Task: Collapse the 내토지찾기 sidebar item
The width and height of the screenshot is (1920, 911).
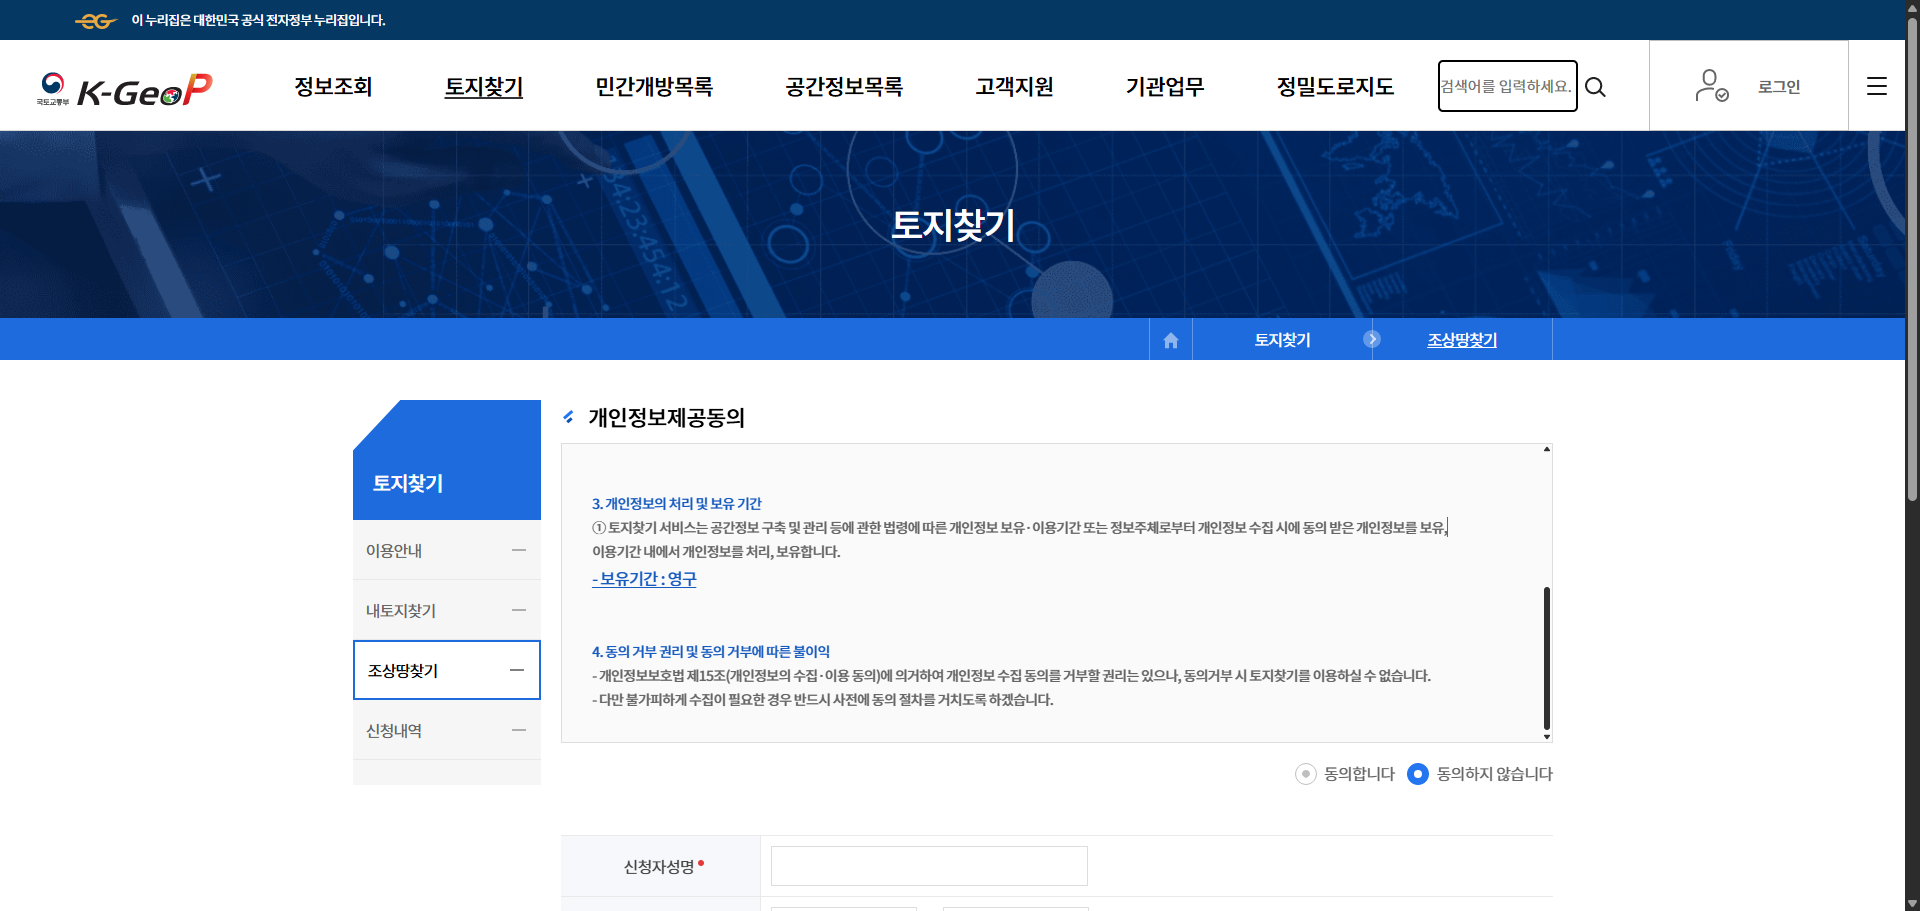Action: pyautogui.click(x=518, y=610)
